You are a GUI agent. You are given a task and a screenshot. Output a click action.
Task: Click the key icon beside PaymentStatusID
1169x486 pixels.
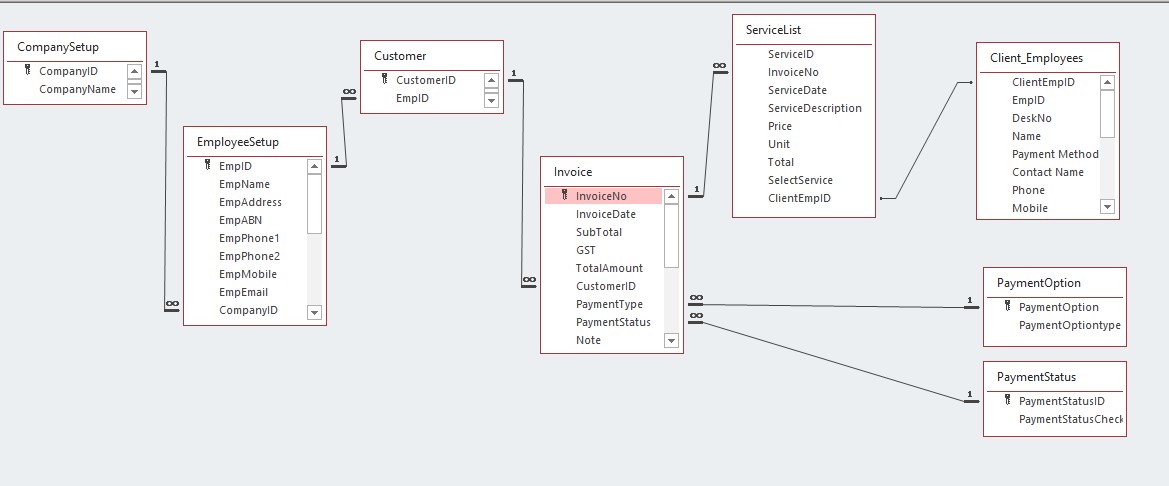tap(1008, 400)
